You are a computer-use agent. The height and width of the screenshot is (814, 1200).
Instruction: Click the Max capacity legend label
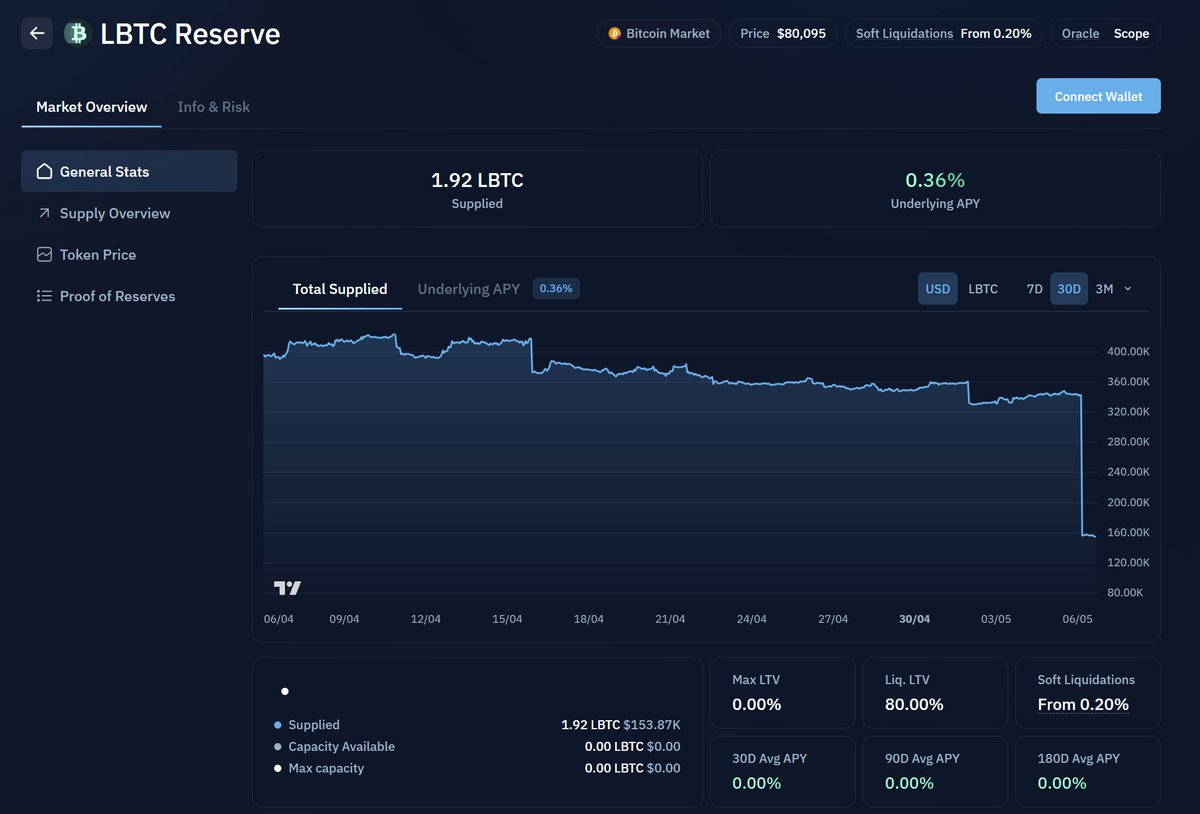(326, 769)
